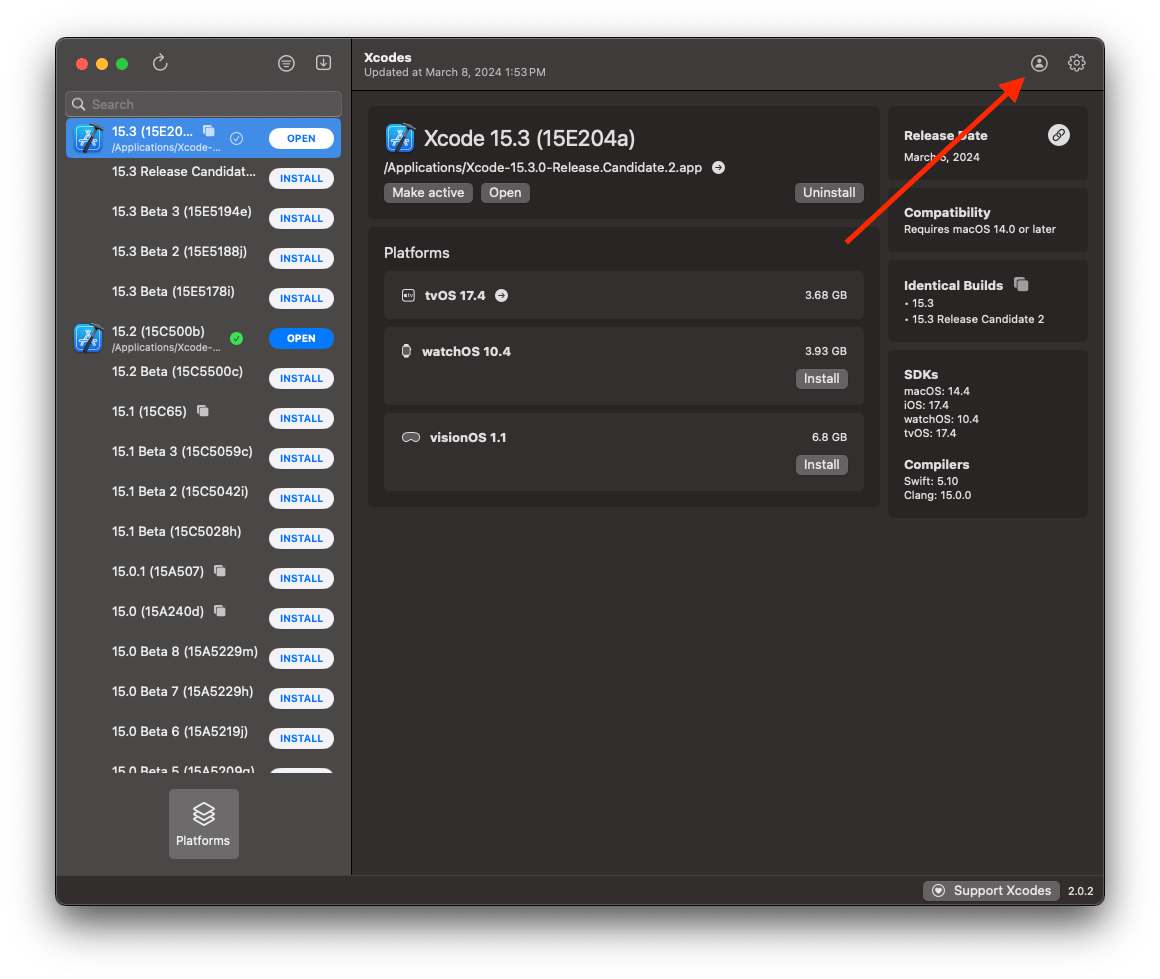Install 15.3 Beta 2 (15E5188j)
The height and width of the screenshot is (979, 1160).
pos(301,258)
